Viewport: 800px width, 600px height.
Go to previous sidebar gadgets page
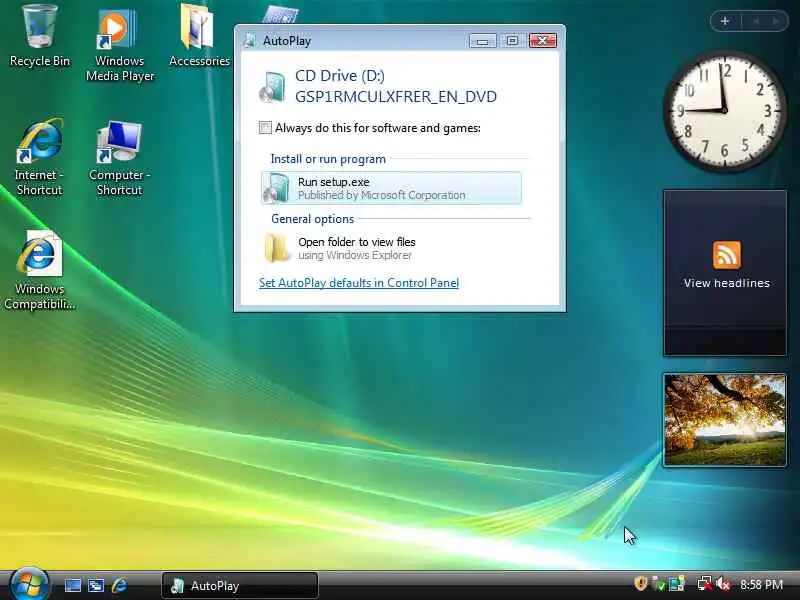(x=757, y=21)
